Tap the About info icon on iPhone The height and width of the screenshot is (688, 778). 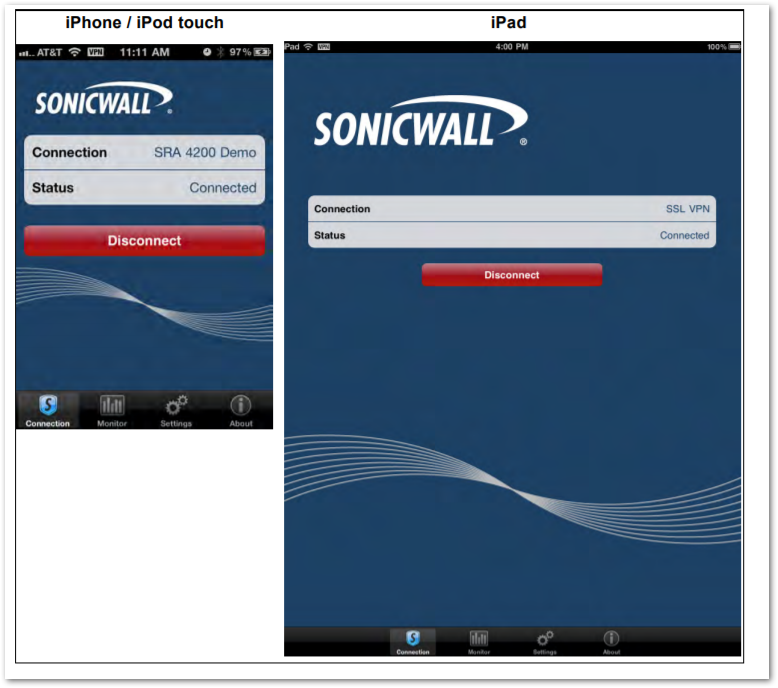[241, 406]
